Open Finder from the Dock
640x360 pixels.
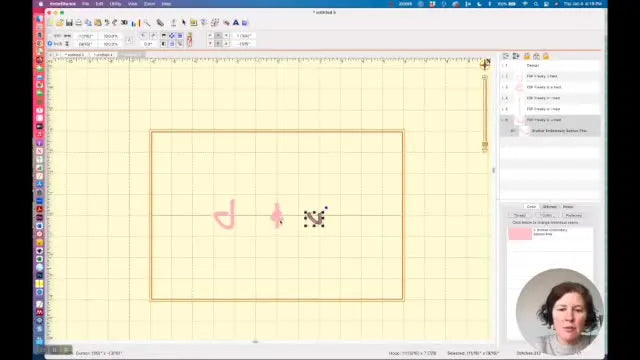pyautogui.click(x=40, y=19)
